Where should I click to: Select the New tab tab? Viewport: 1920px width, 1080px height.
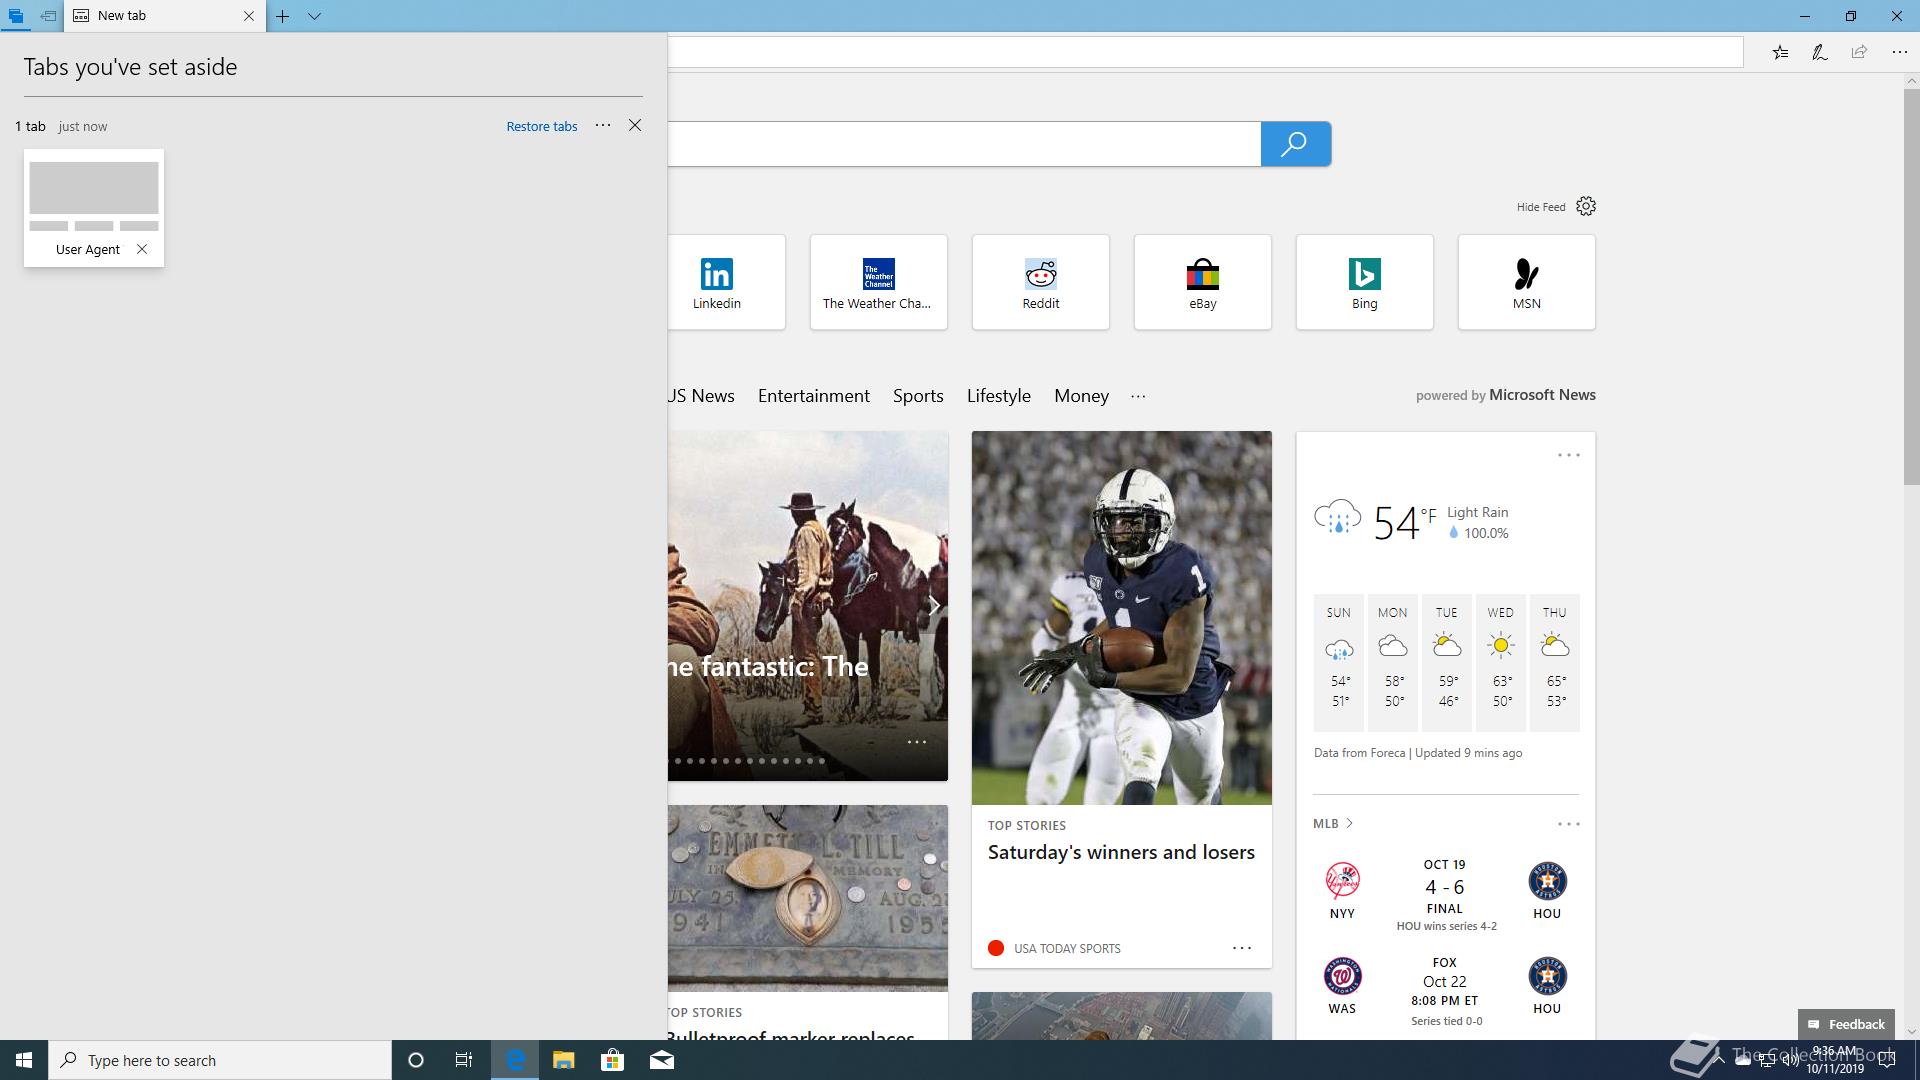165,16
